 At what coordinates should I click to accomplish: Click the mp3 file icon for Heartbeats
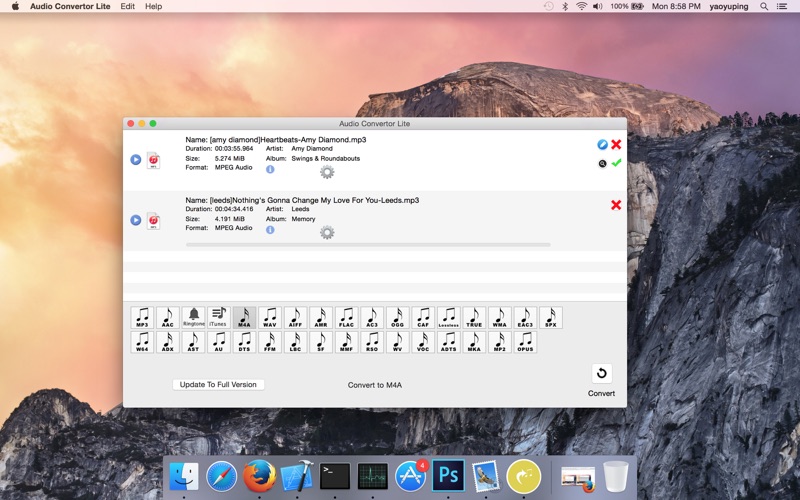tap(154, 160)
